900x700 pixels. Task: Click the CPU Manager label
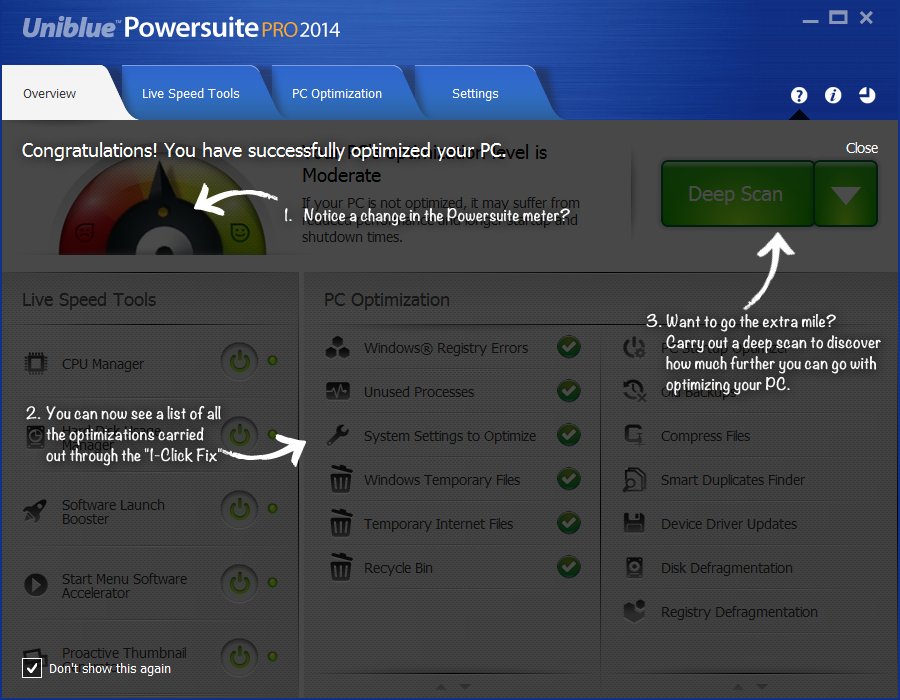103,364
